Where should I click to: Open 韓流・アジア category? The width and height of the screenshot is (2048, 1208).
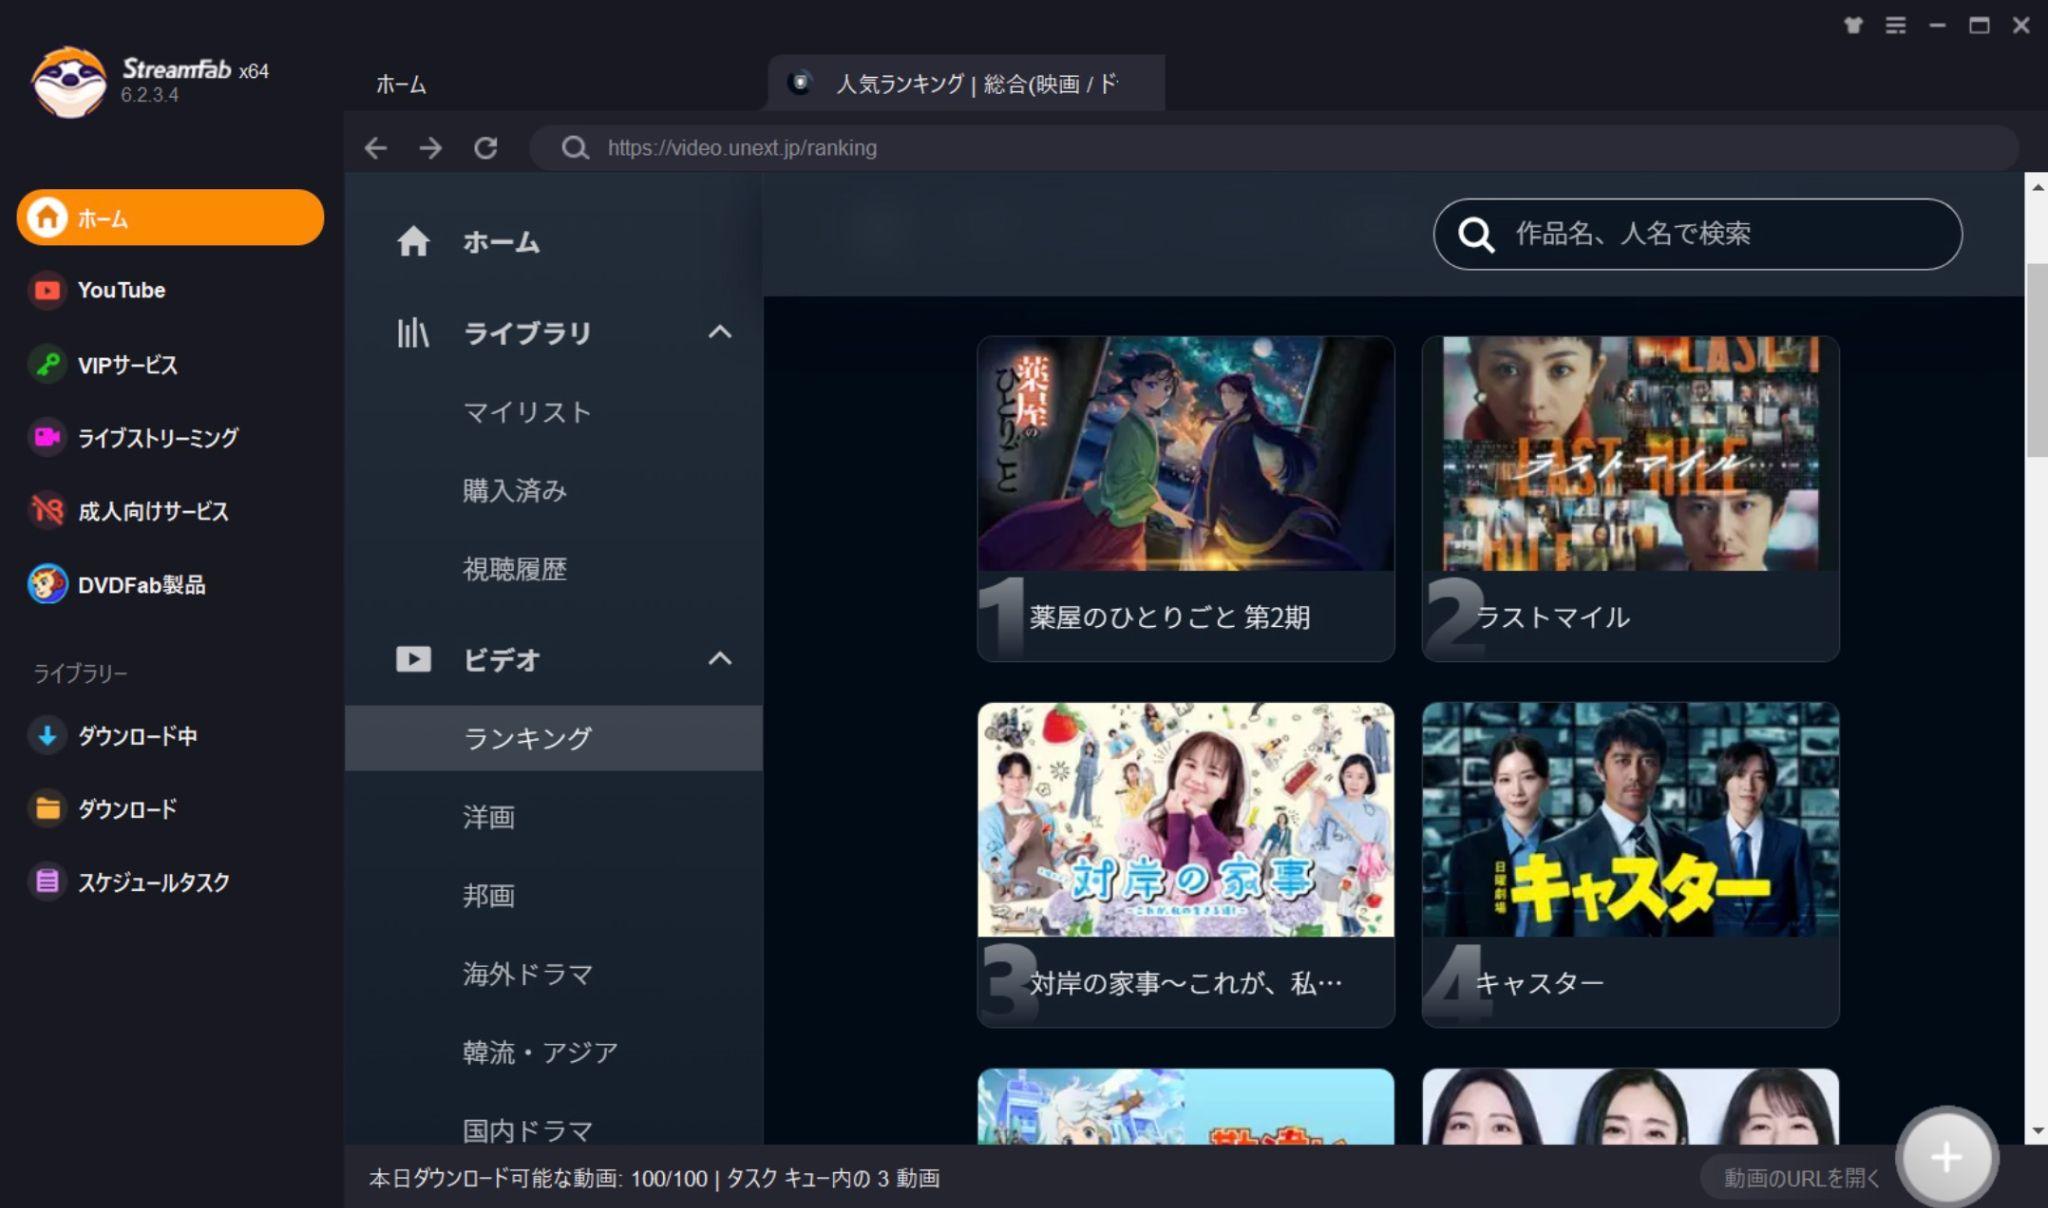pyautogui.click(x=540, y=1052)
